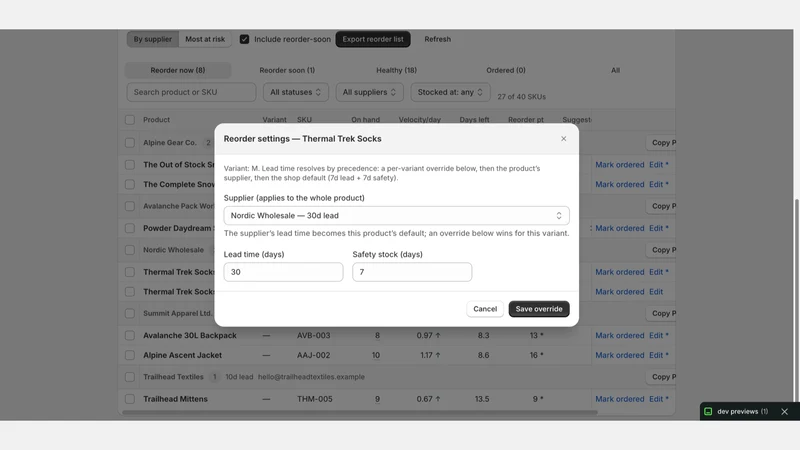Copy PO button in Alpine Gear Co. row
Viewport: 800px width, 450px height.
(x=661, y=143)
